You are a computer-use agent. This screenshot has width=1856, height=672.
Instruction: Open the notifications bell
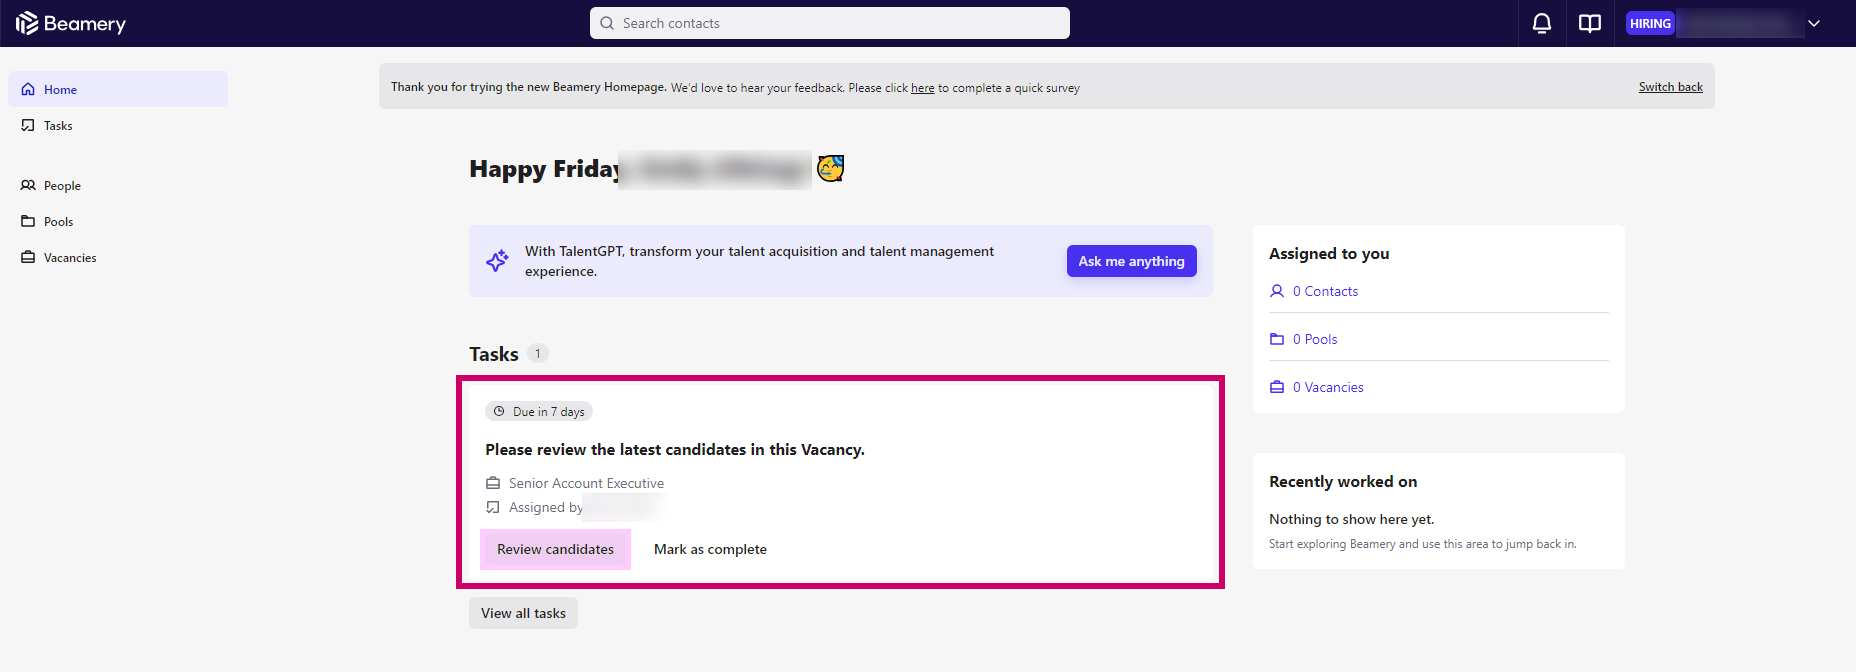pyautogui.click(x=1542, y=23)
